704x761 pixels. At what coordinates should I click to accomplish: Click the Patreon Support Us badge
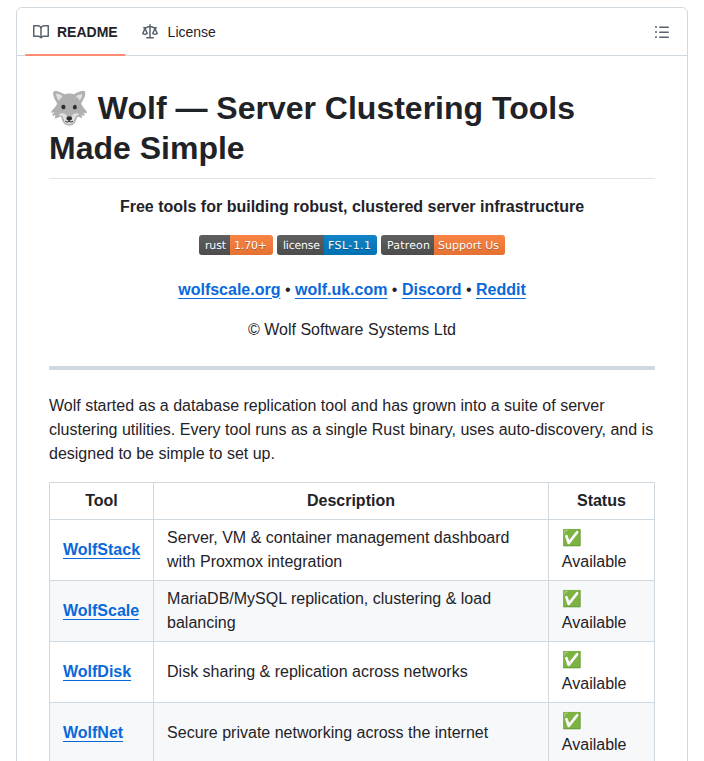coord(442,245)
